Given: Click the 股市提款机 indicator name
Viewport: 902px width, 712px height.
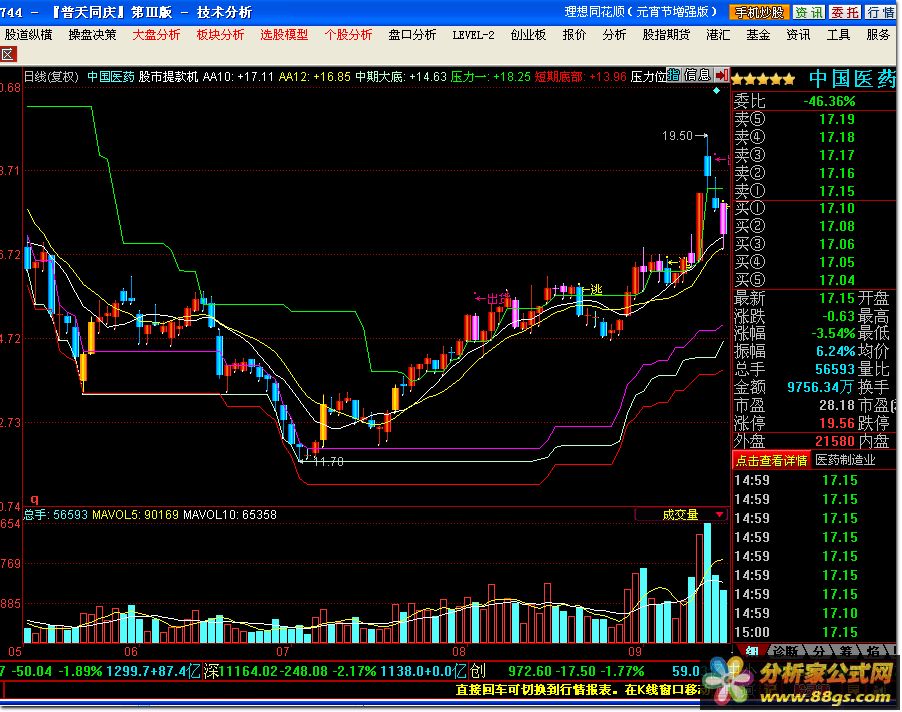Looking at the screenshot, I should 169,76.
